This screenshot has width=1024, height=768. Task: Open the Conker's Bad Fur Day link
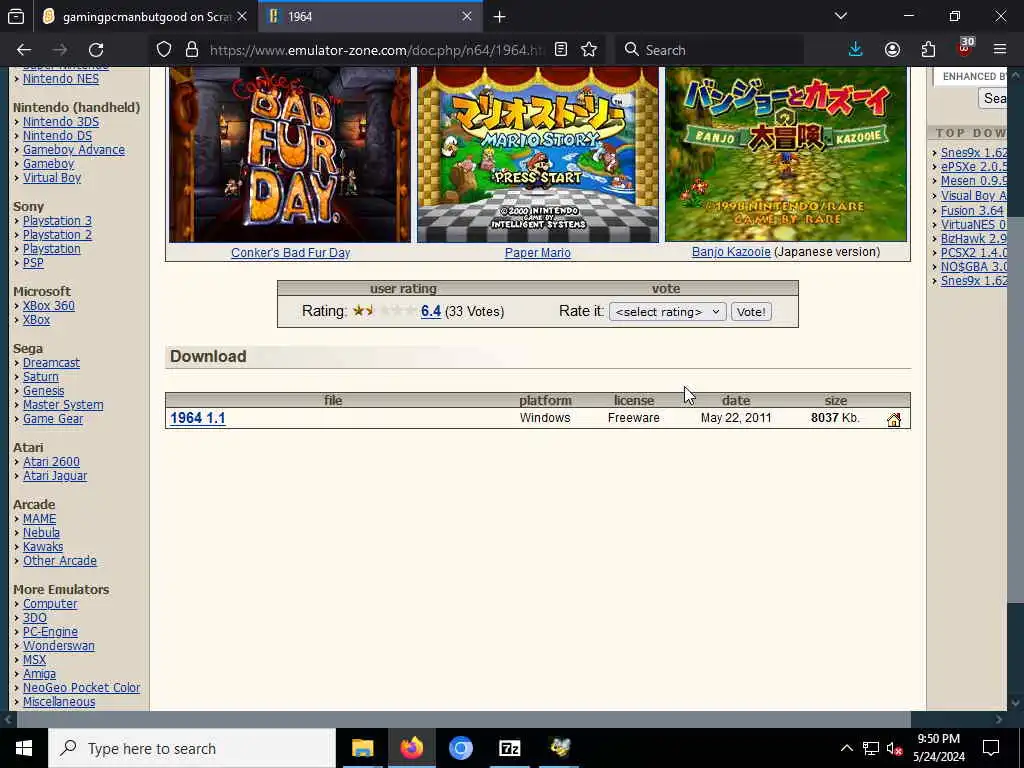click(x=291, y=253)
